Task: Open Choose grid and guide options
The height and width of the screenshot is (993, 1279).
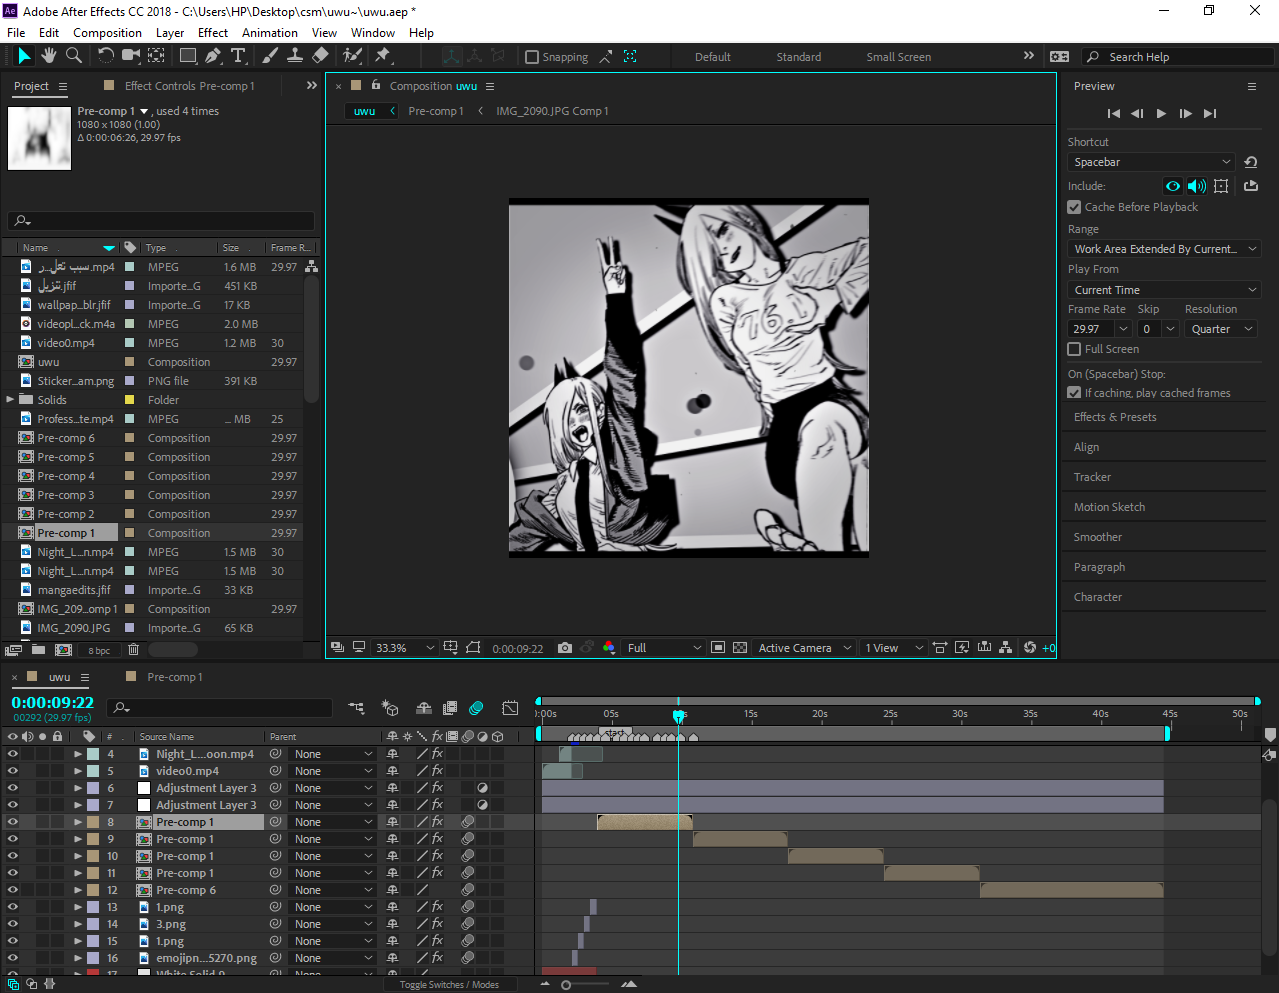Action: pyautogui.click(x=450, y=648)
